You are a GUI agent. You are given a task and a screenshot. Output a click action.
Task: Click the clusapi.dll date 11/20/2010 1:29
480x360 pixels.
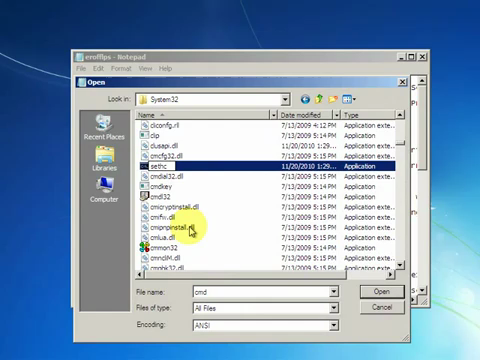(x=309, y=146)
